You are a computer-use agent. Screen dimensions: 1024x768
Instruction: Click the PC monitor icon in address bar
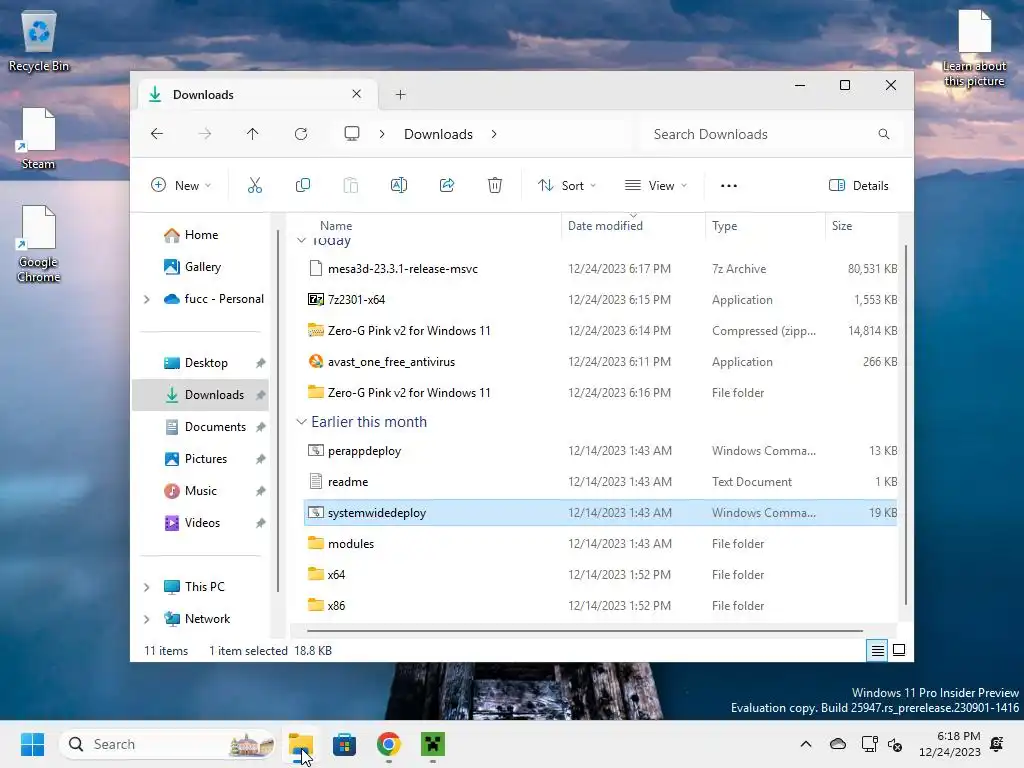click(352, 134)
